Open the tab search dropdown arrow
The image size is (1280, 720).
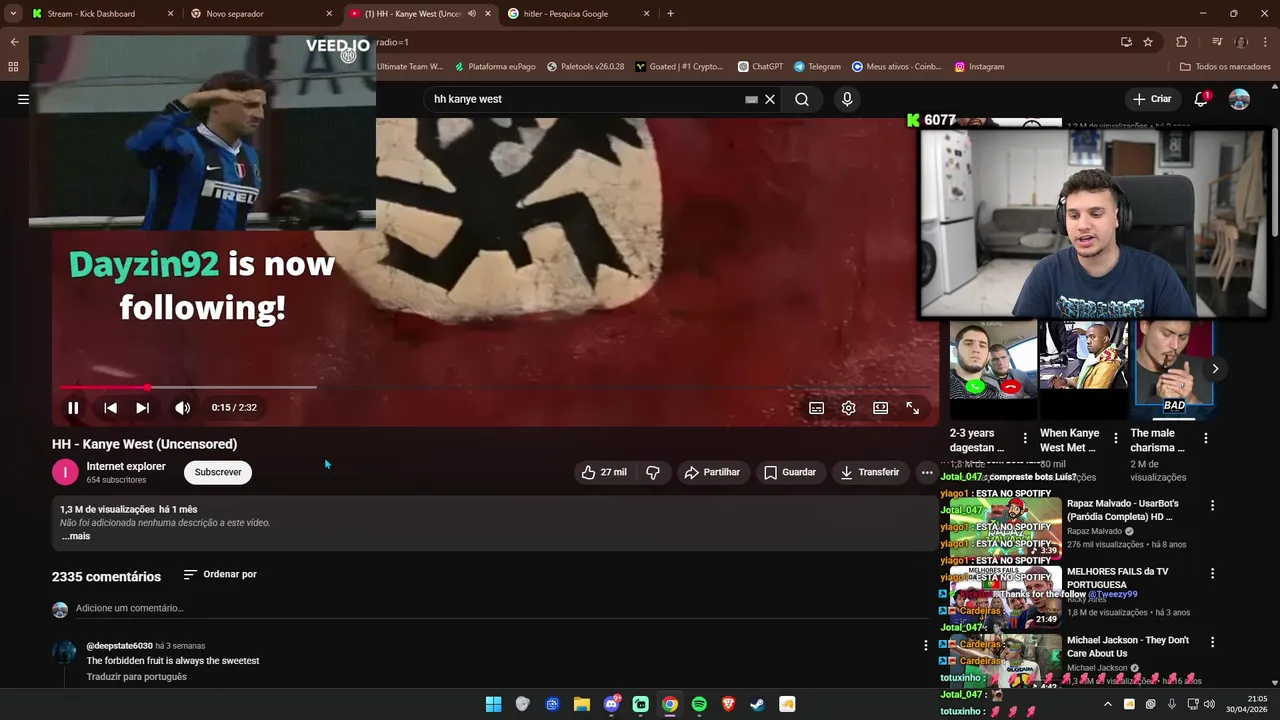[13, 14]
